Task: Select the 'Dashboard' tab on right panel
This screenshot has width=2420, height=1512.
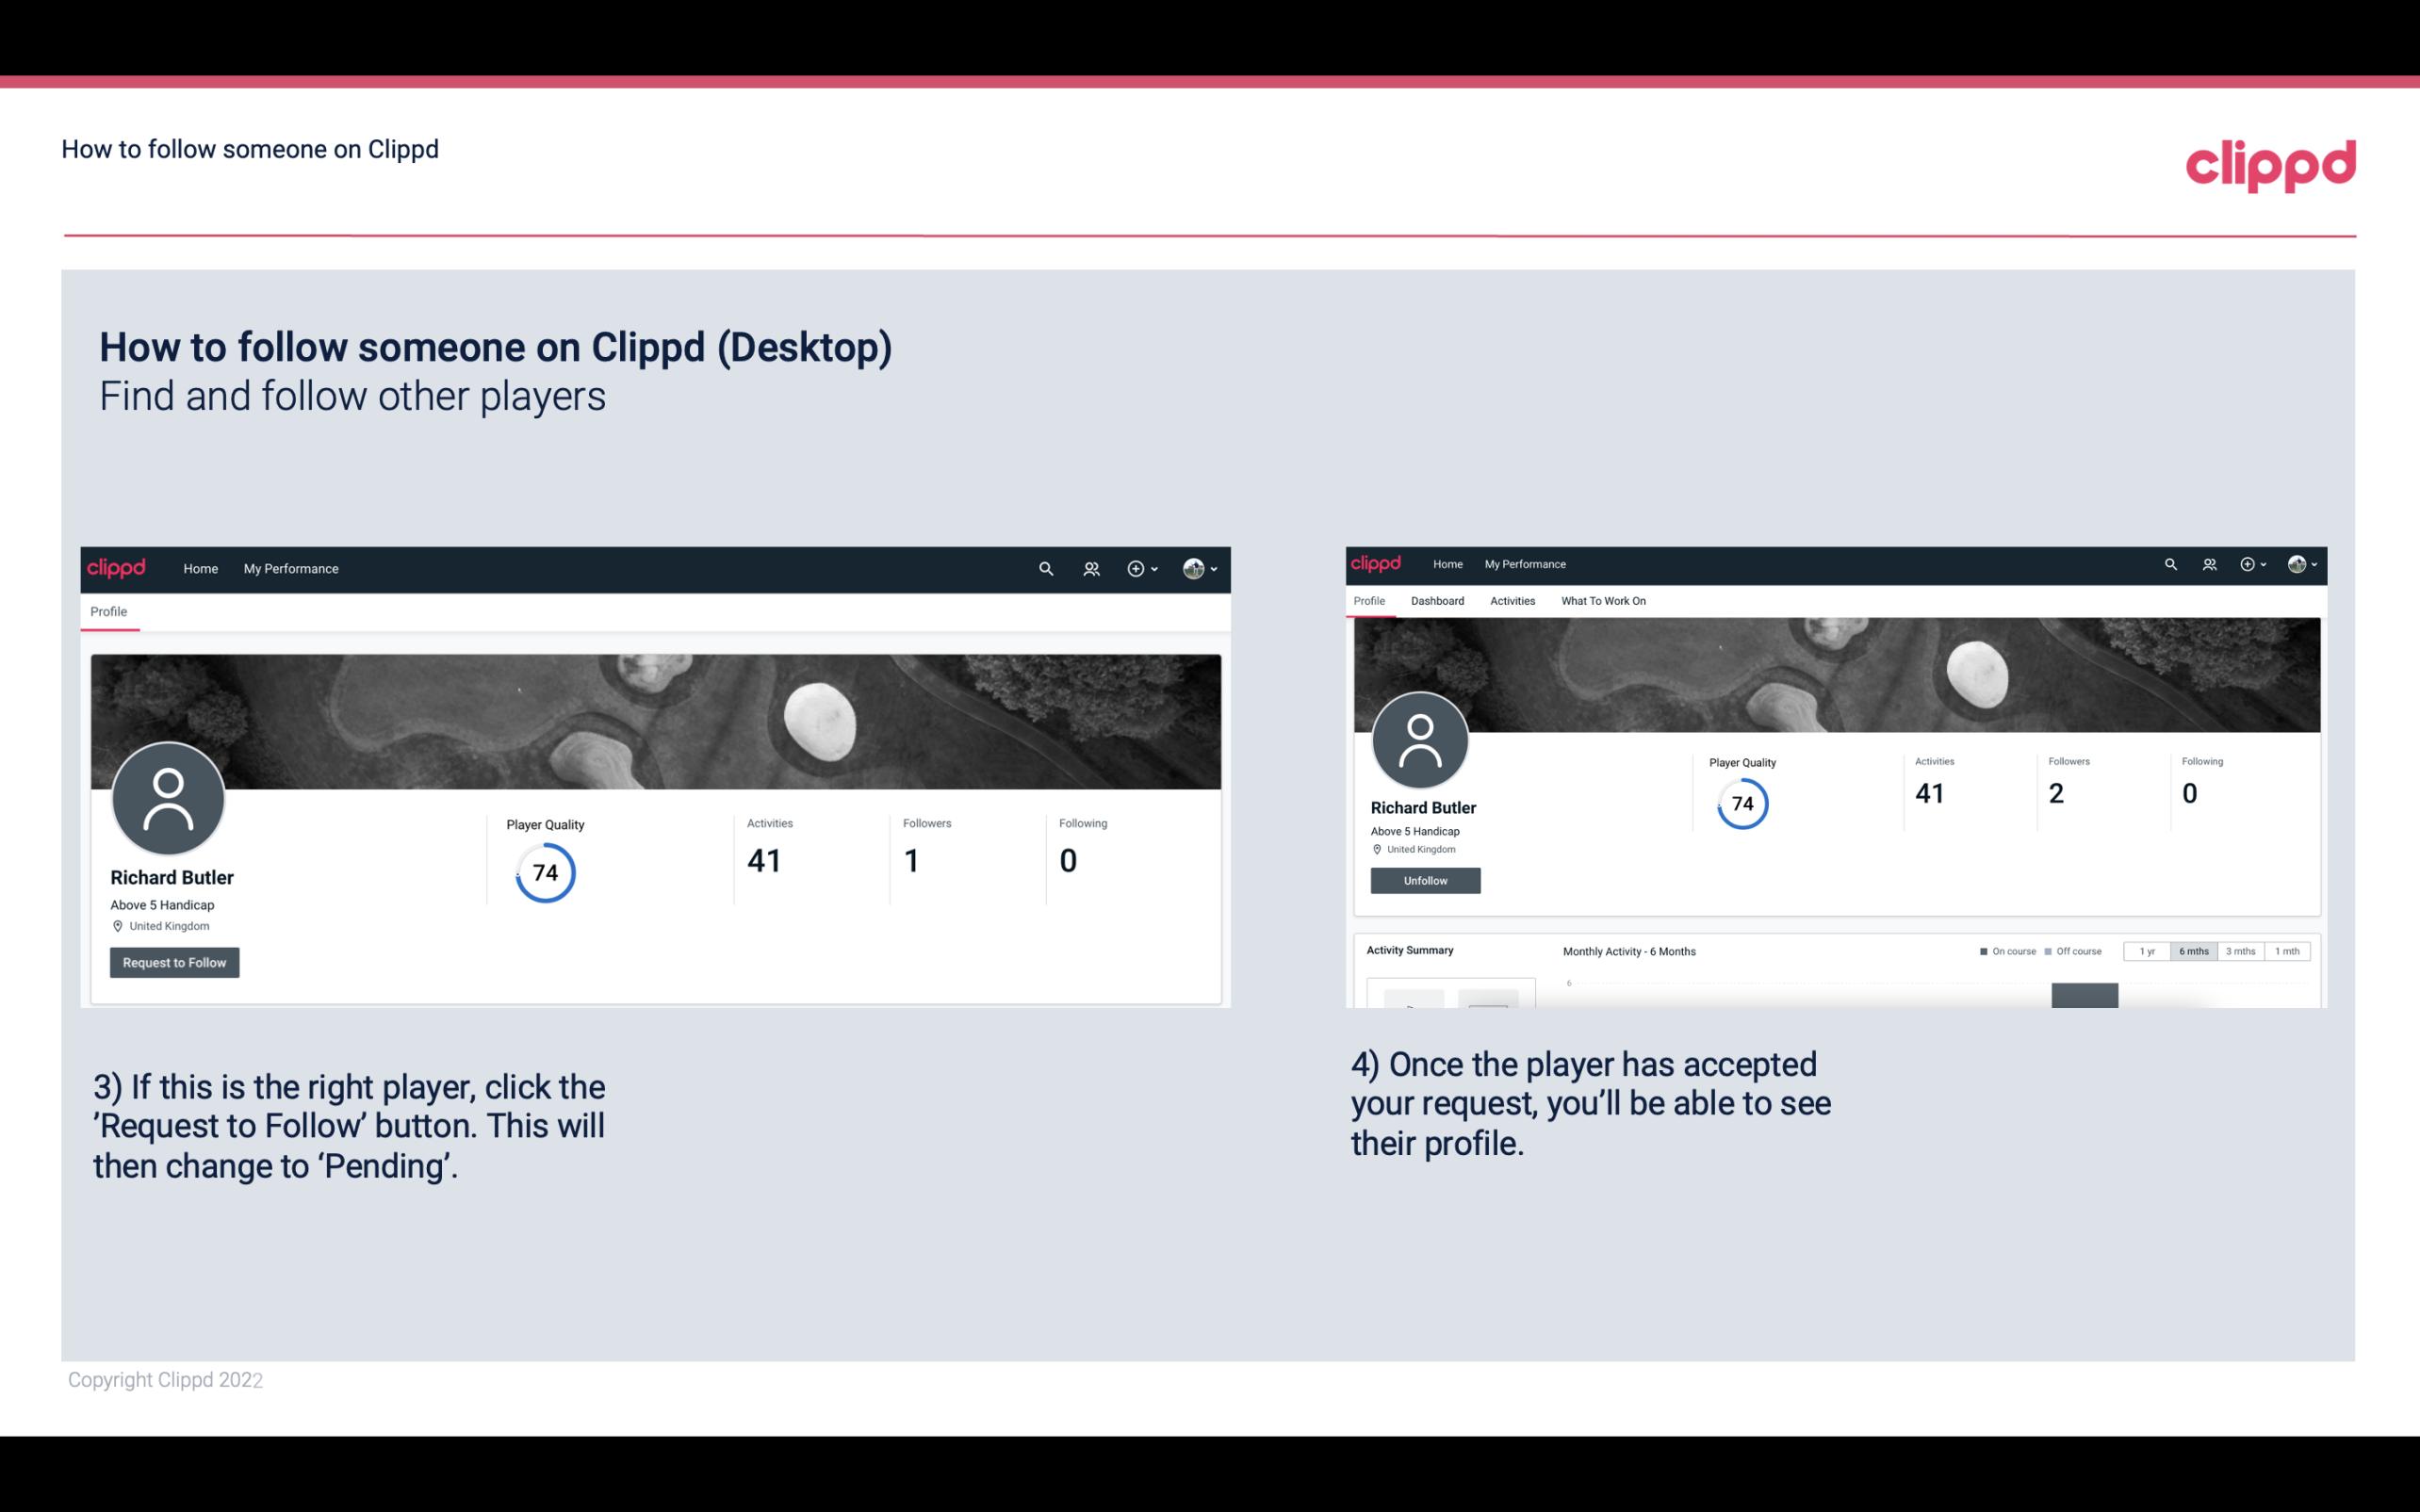Action: [1435, 601]
